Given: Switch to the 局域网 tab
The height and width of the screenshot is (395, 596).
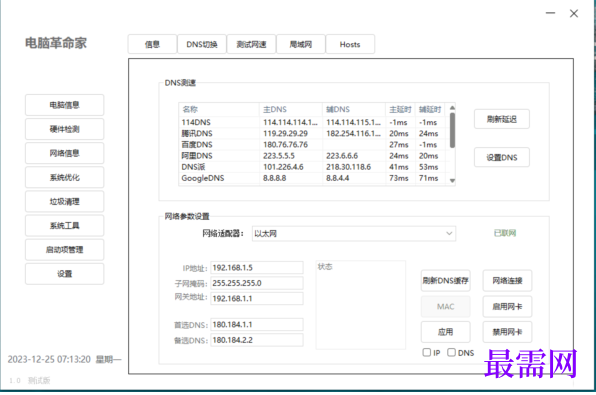Looking at the screenshot, I should tap(301, 44).
